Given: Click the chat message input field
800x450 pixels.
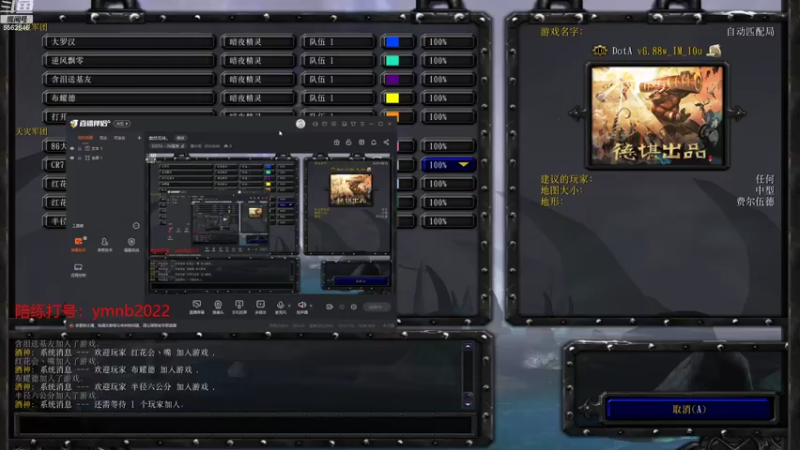Looking at the screenshot, I should click(244, 424).
